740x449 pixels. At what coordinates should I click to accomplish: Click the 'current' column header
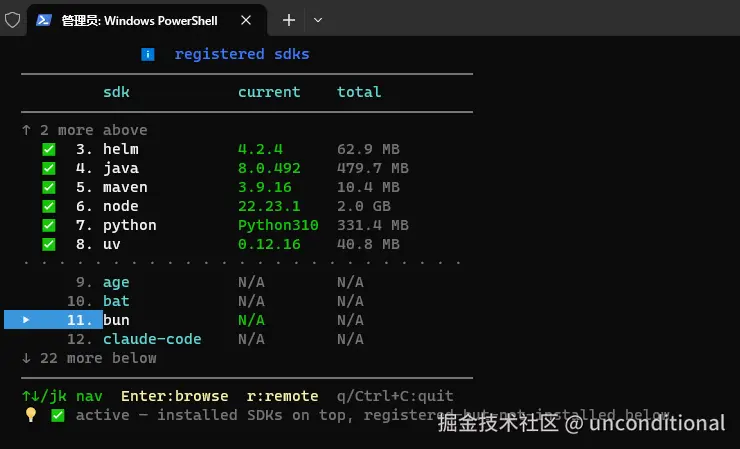coord(269,92)
